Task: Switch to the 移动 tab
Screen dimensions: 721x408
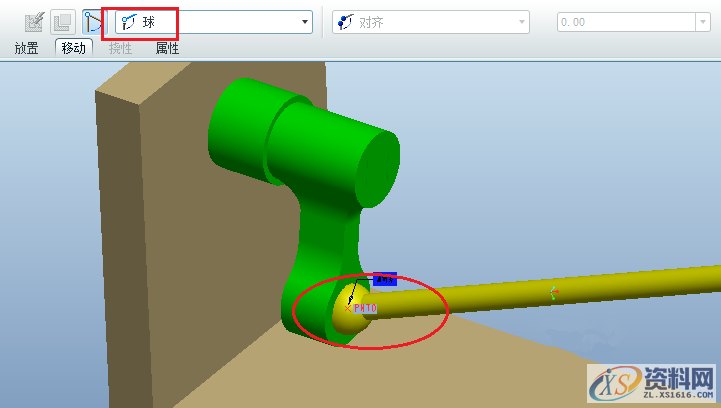Action: click(74, 48)
